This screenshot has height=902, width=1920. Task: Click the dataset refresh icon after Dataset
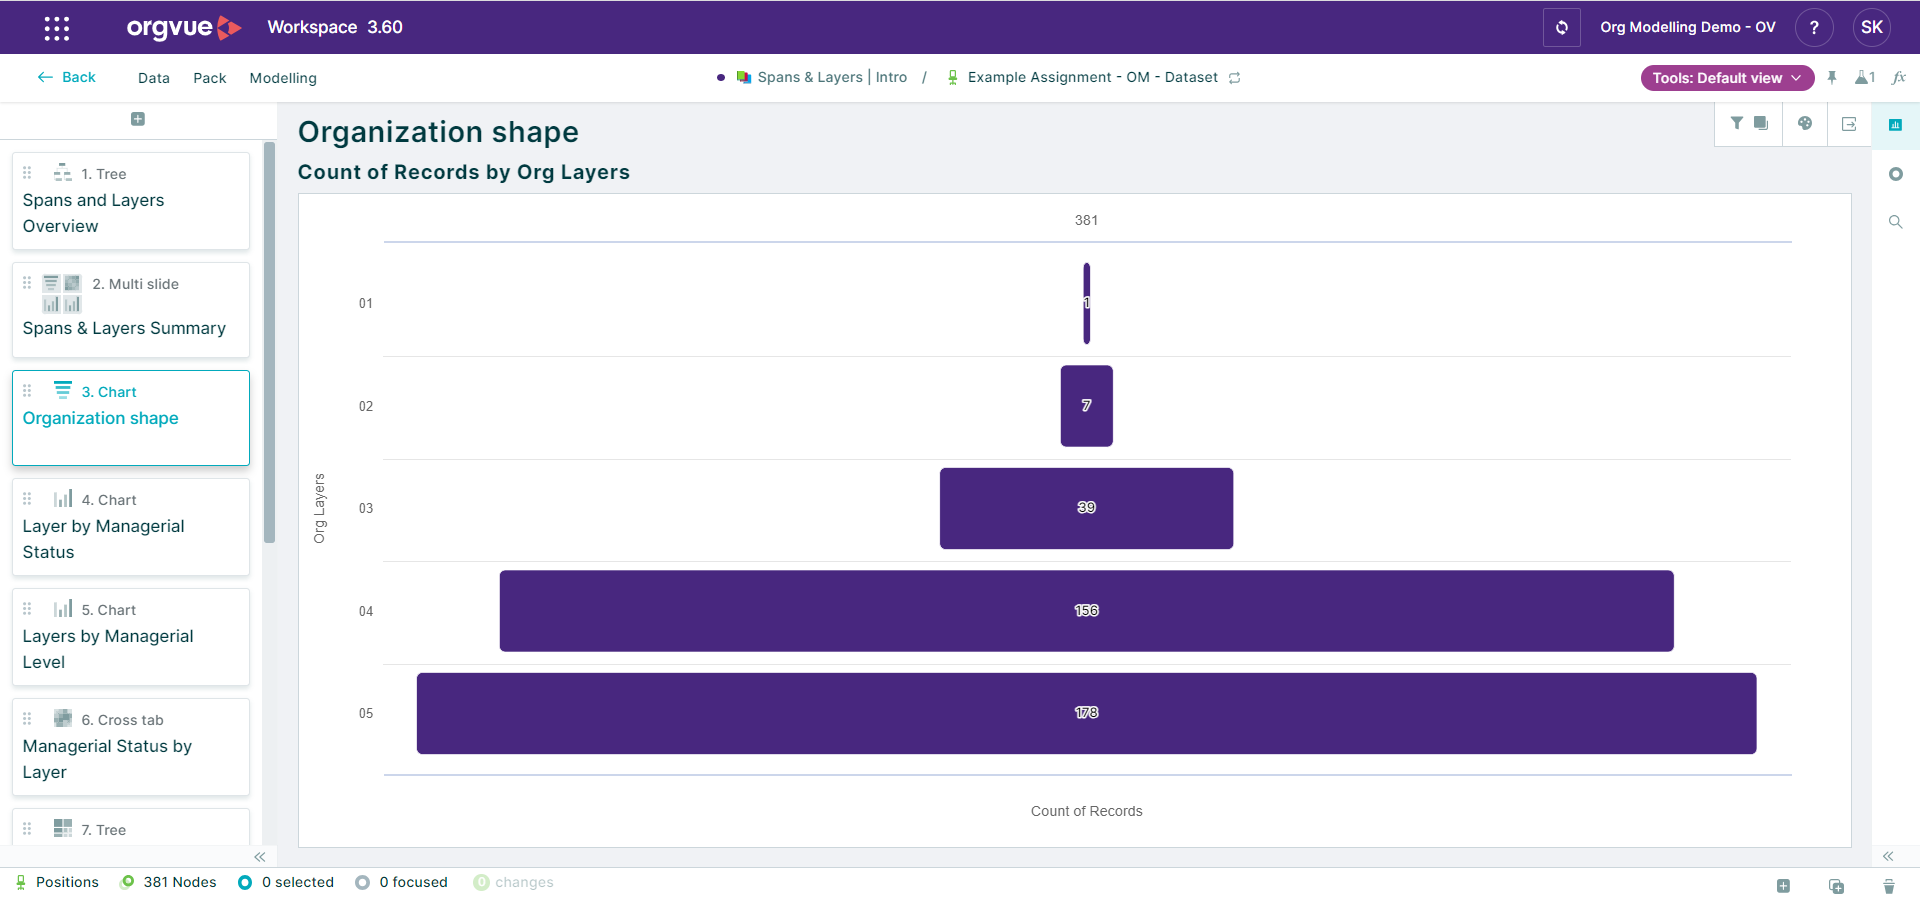pos(1235,78)
